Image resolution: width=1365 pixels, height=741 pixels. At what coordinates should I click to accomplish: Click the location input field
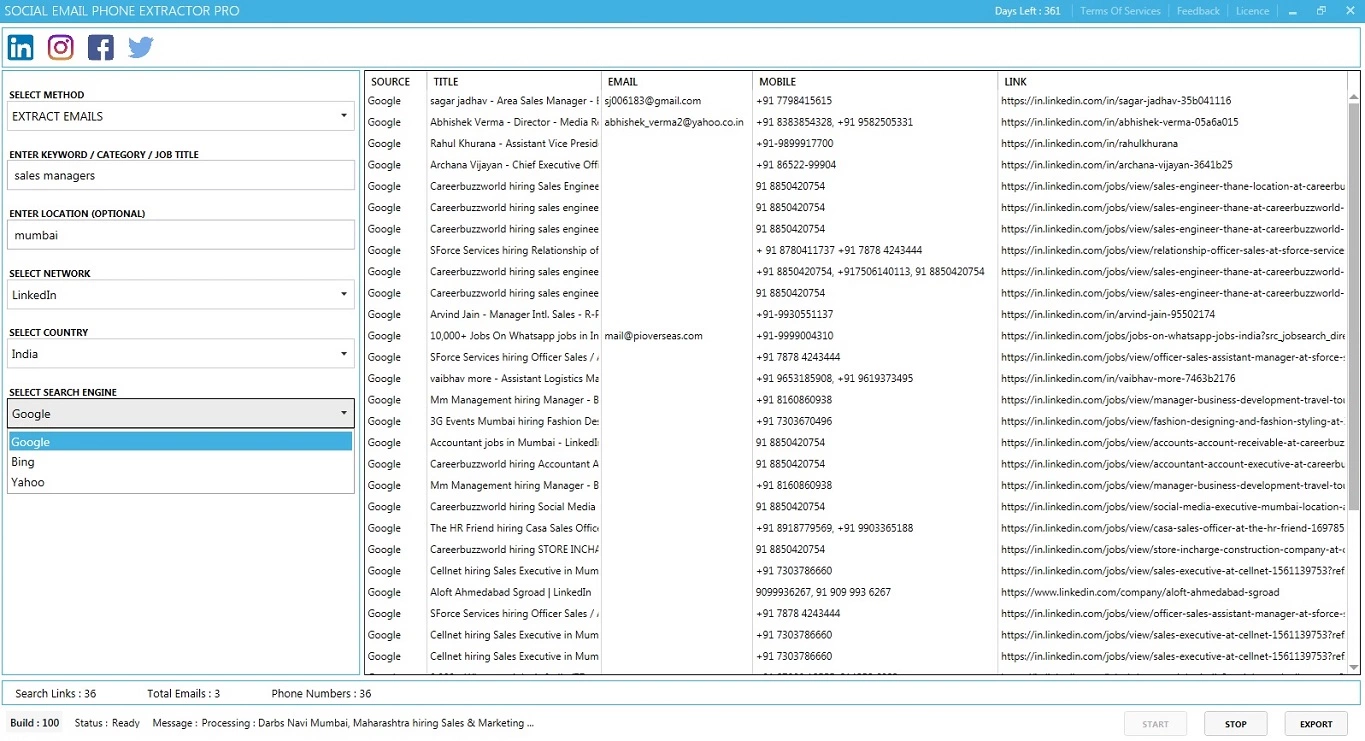(x=180, y=235)
